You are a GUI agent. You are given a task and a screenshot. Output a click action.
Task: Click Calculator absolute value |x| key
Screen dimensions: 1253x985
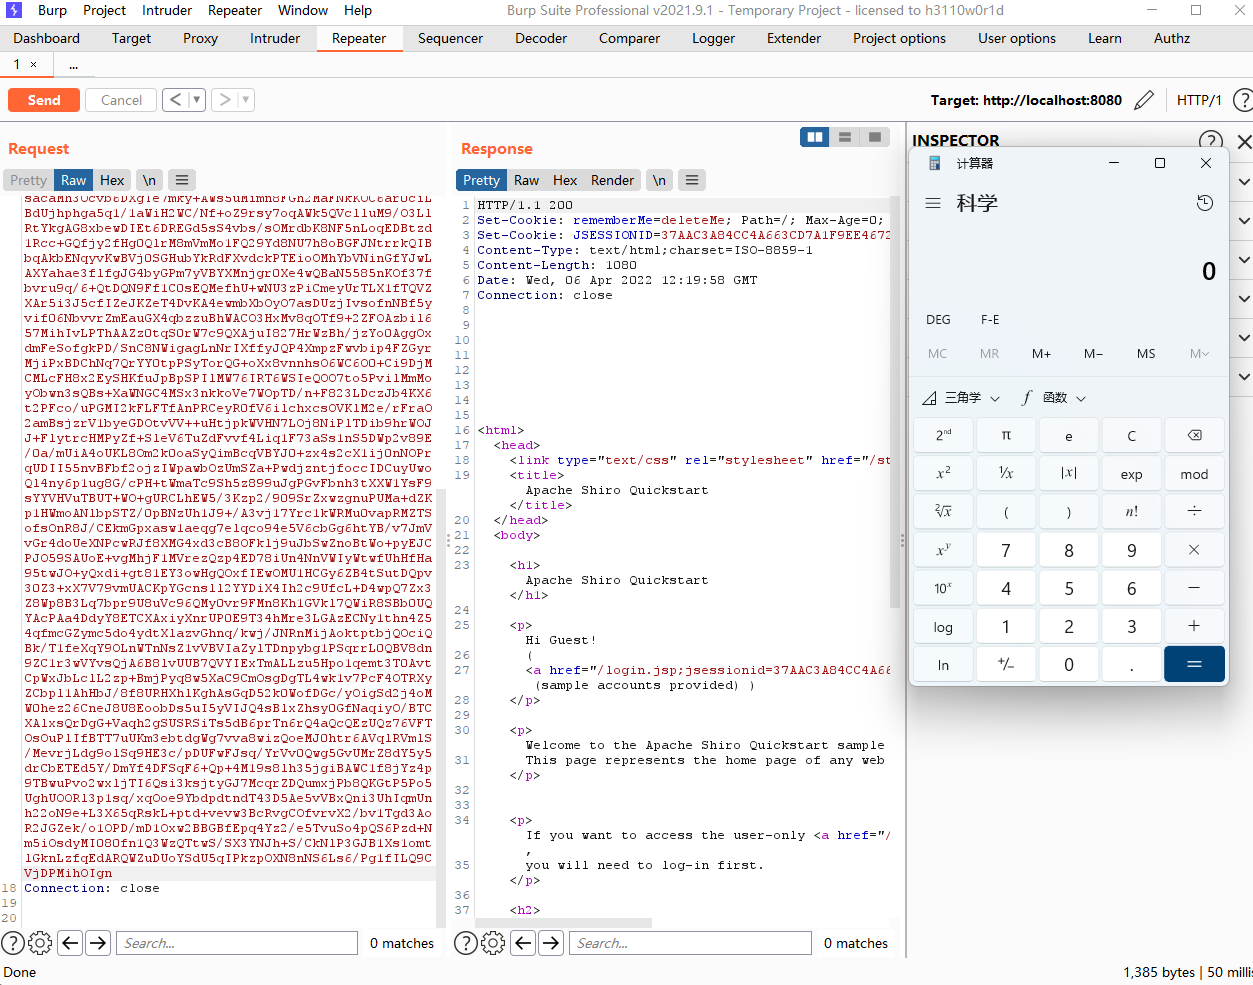click(x=1069, y=474)
